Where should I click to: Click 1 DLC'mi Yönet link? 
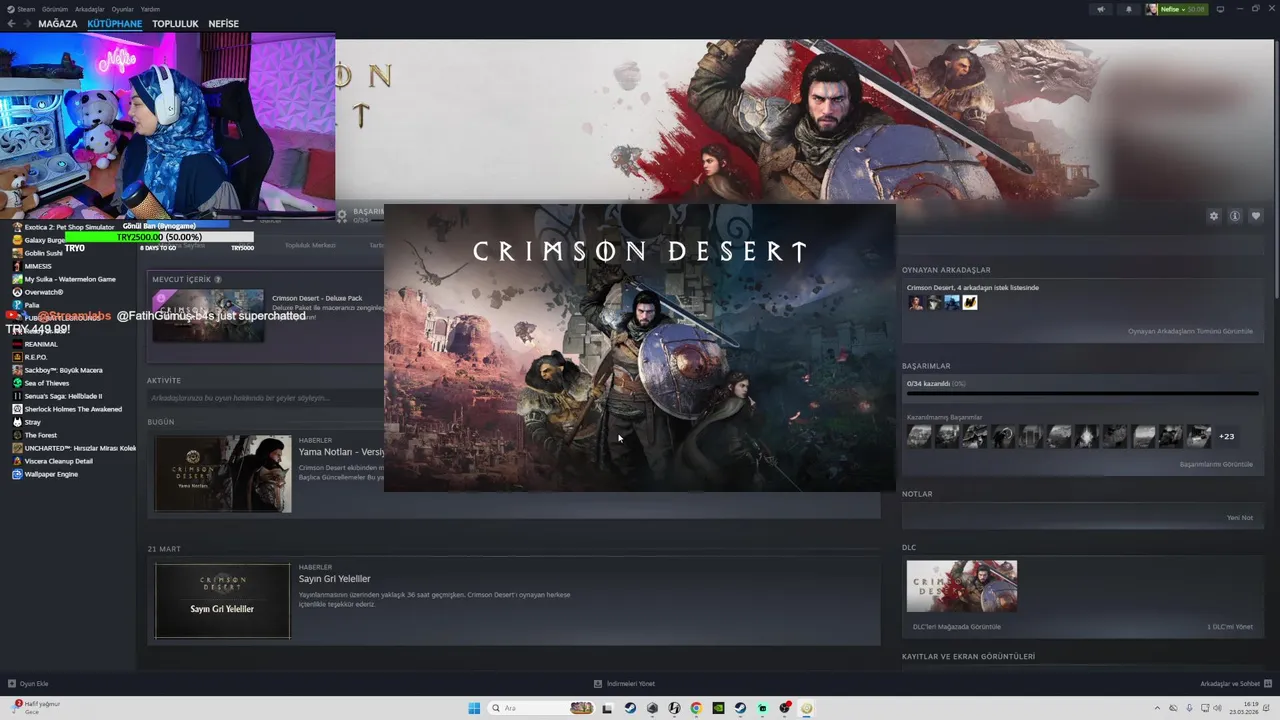coord(1230,627)
